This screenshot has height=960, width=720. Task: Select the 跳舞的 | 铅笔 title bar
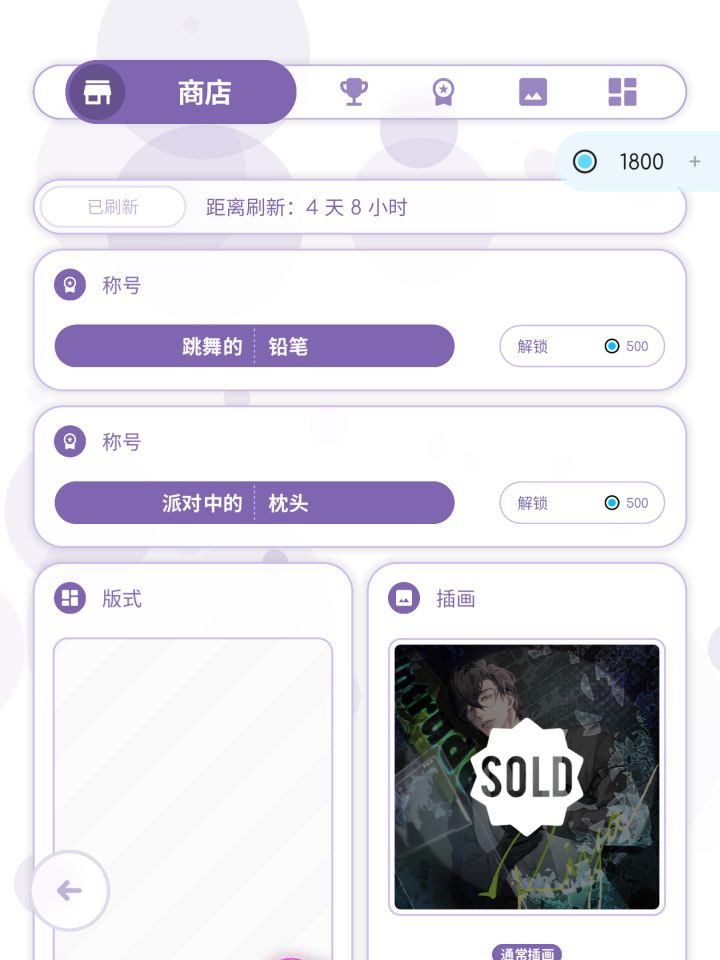point(254,347)
